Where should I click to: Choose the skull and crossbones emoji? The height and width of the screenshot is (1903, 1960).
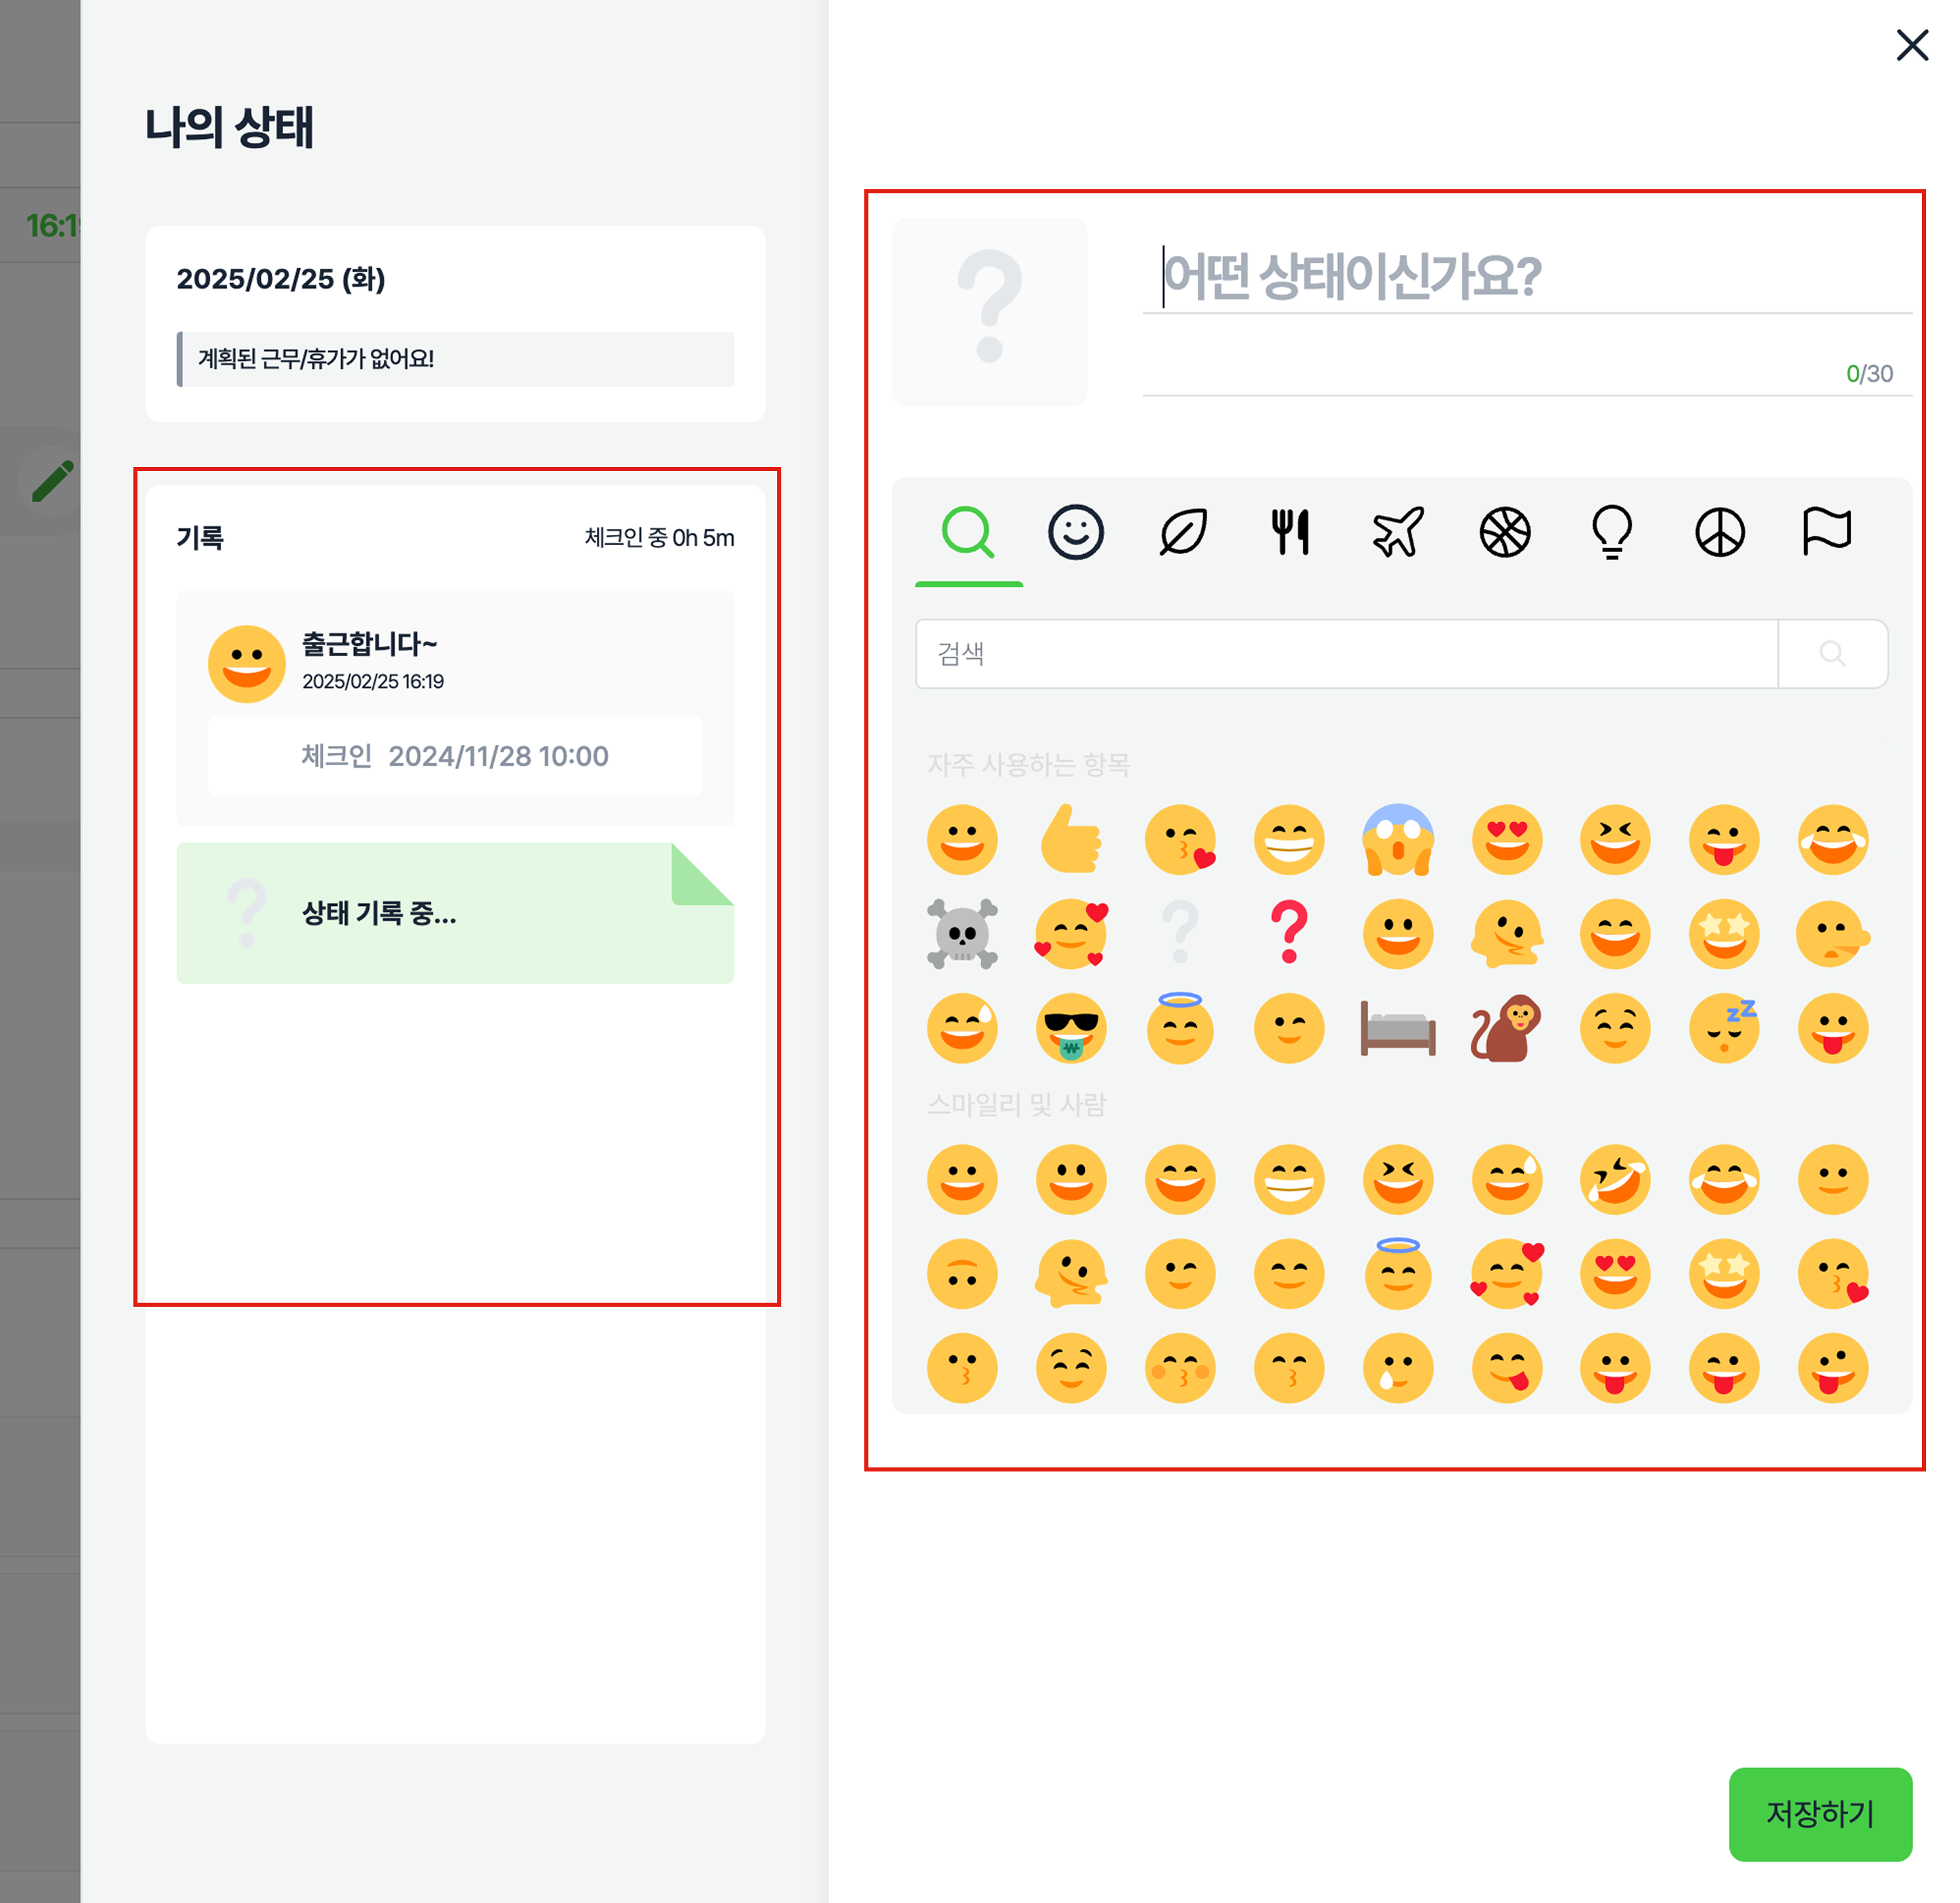click(x=962, y=934)
